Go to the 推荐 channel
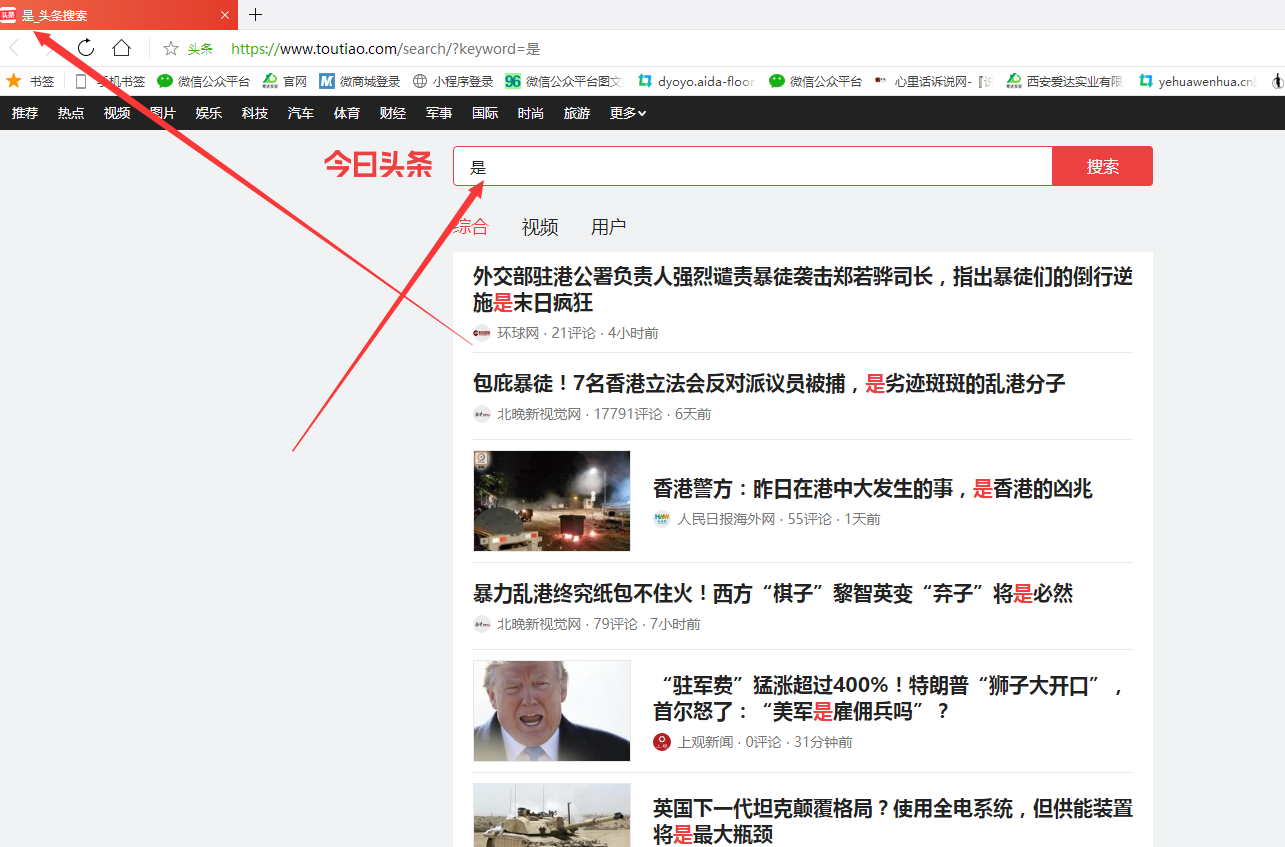 [25, 113]
